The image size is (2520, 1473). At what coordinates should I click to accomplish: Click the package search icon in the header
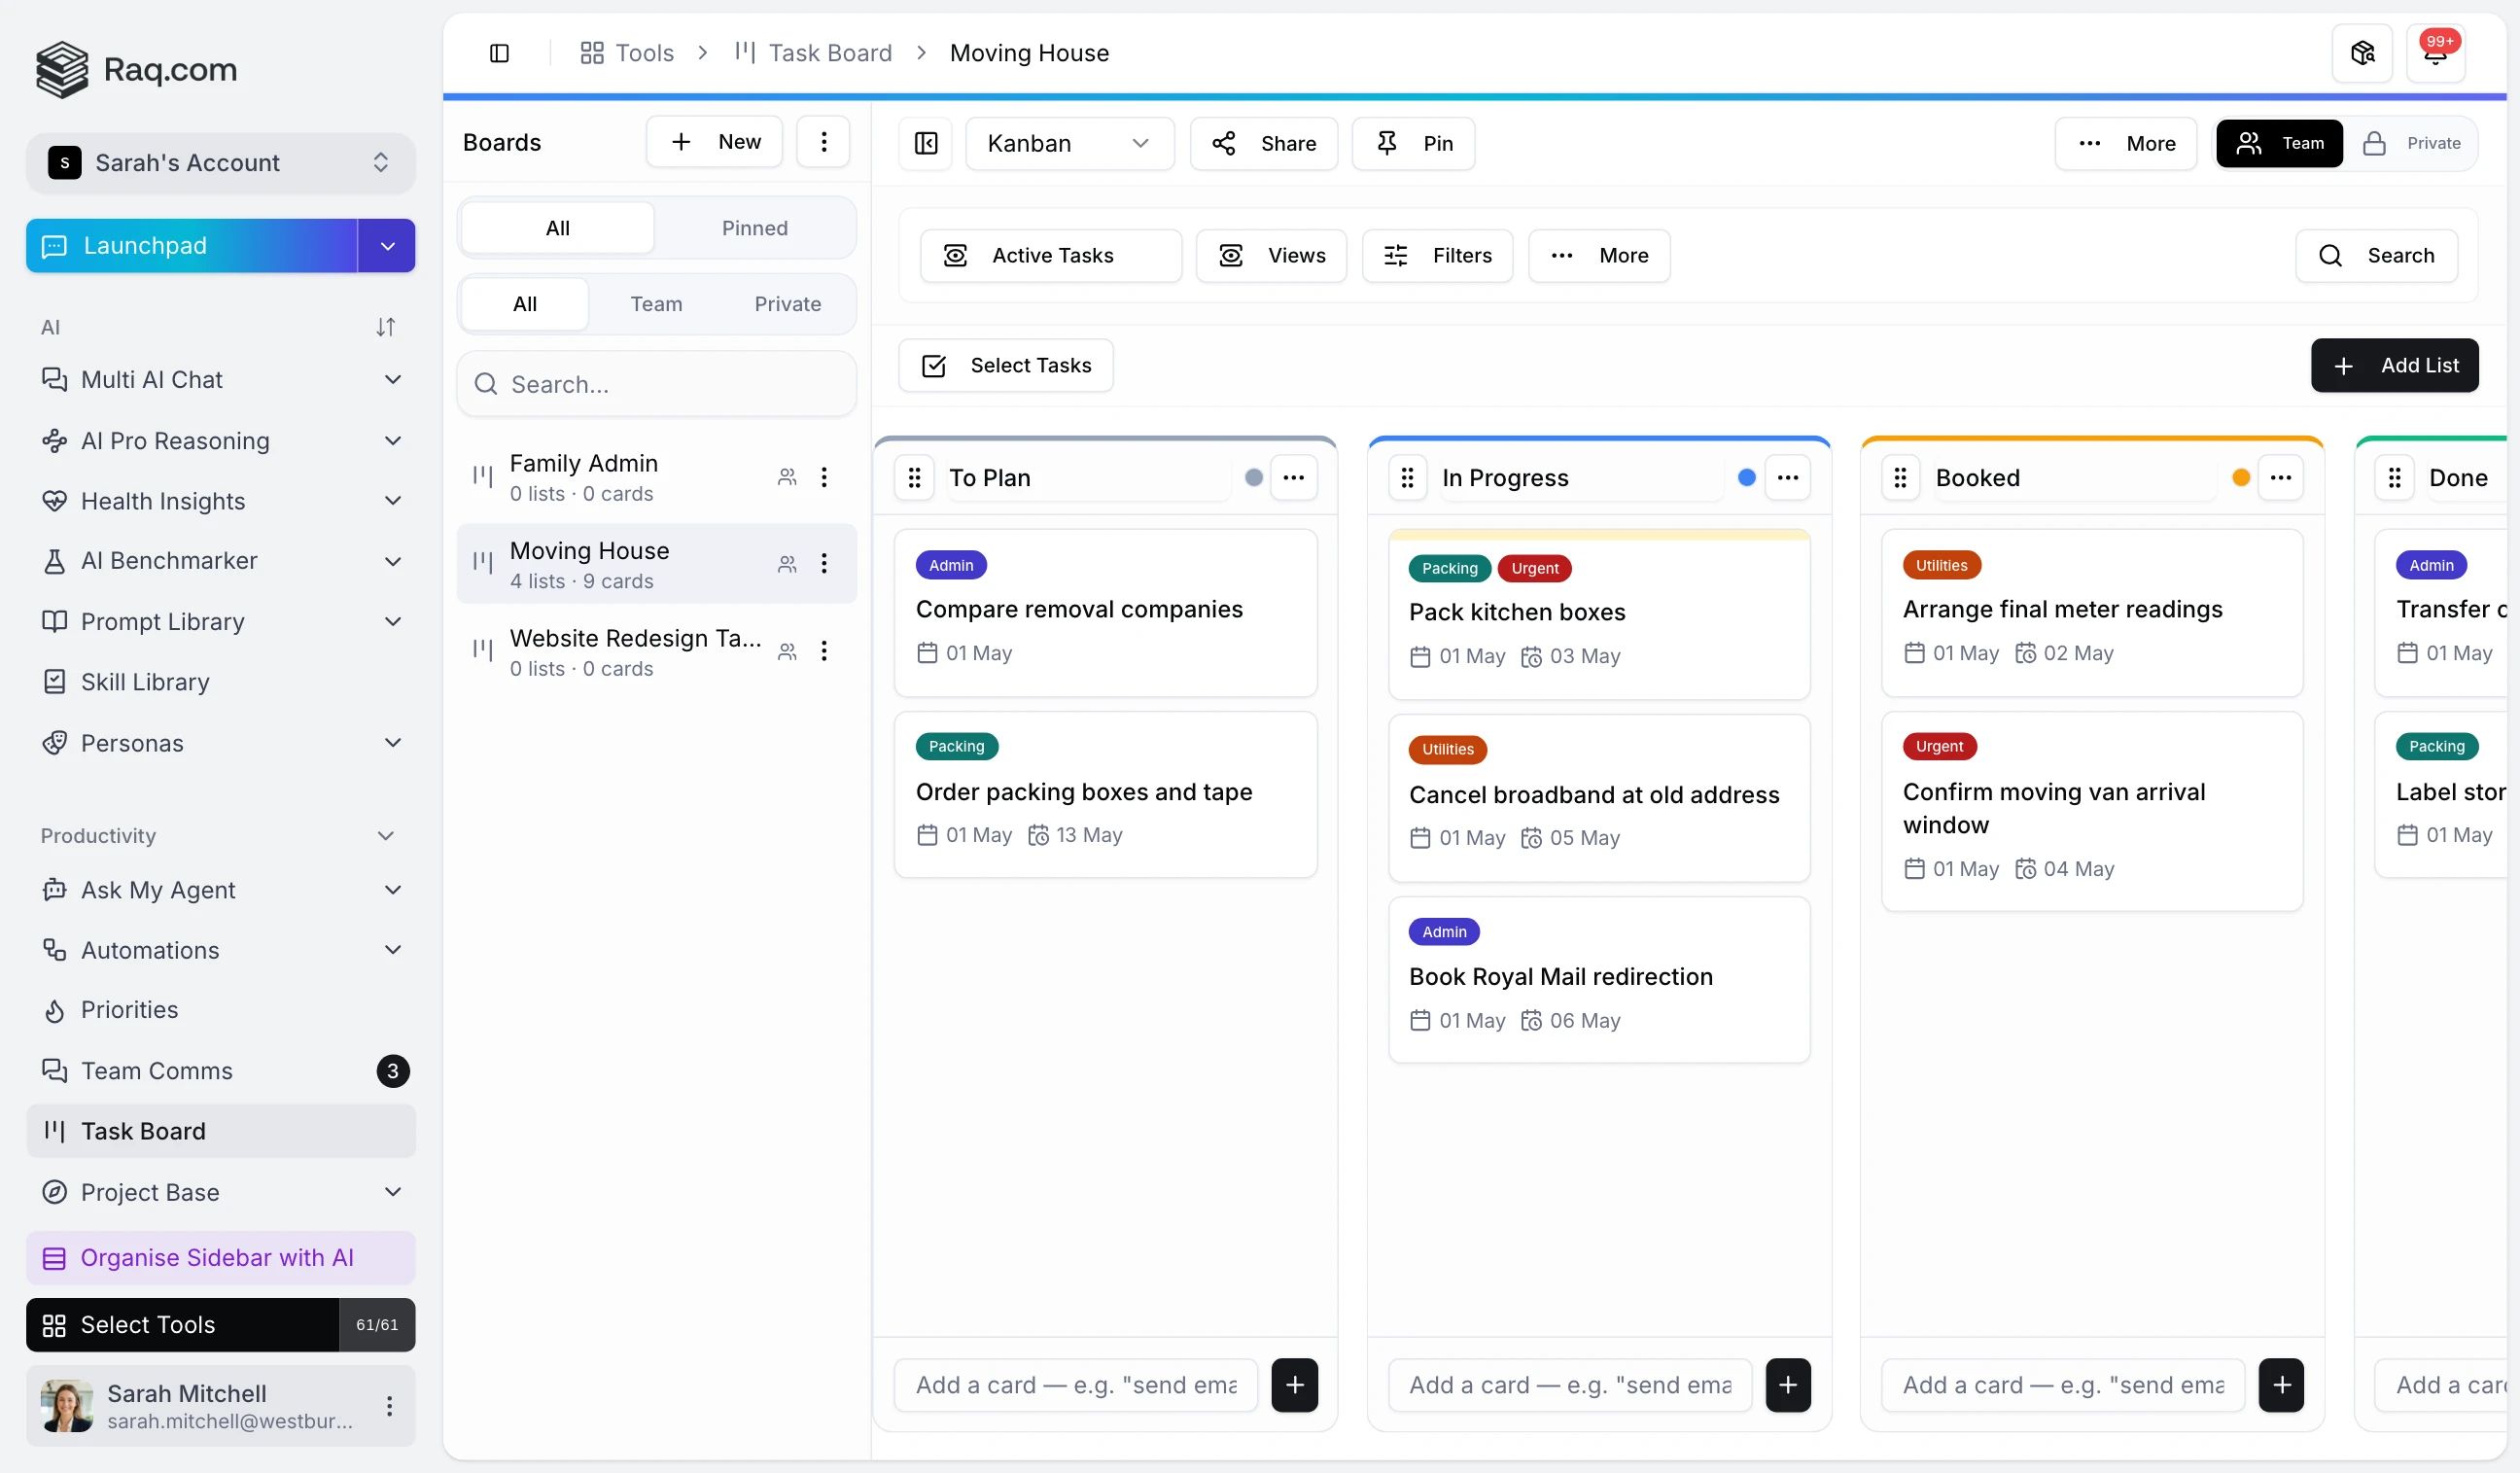2362,53
